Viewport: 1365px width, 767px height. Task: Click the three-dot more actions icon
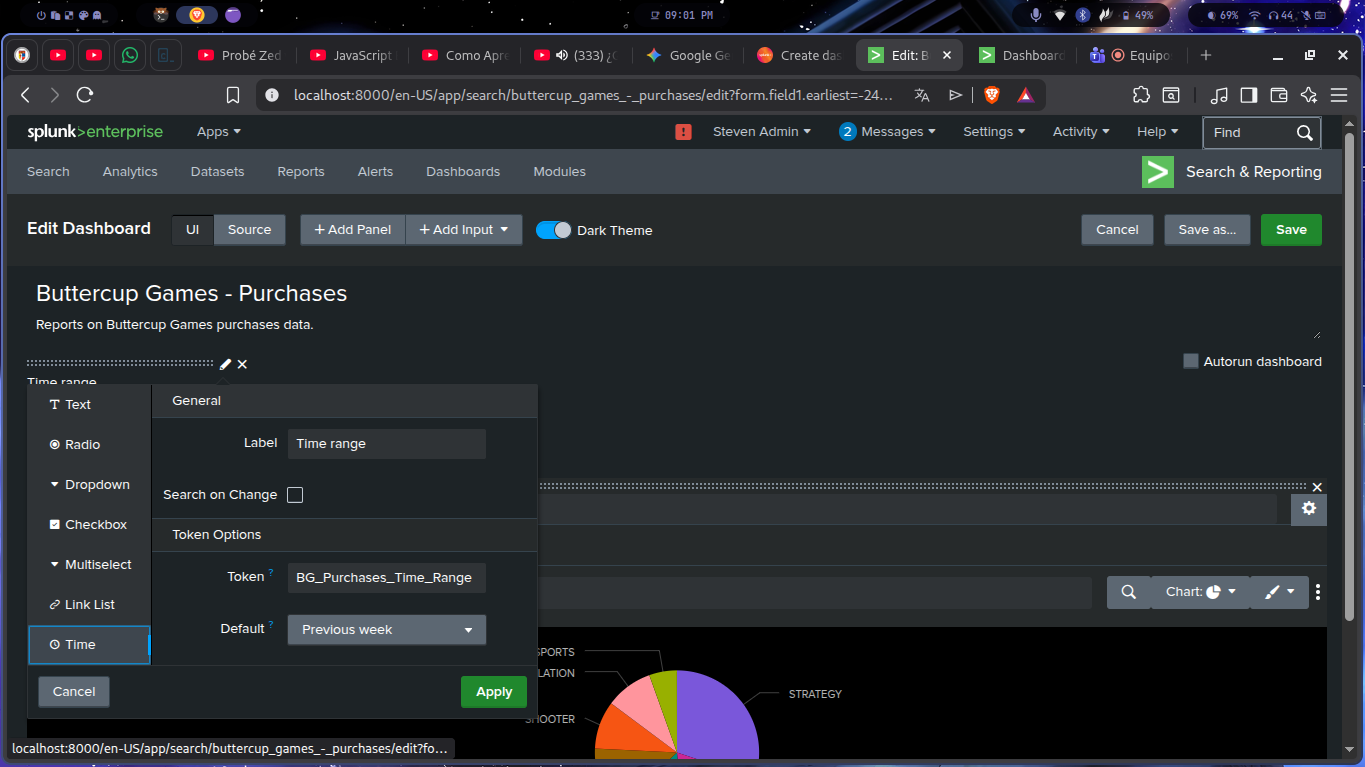pyautogui.click(x=1318, y=592)
